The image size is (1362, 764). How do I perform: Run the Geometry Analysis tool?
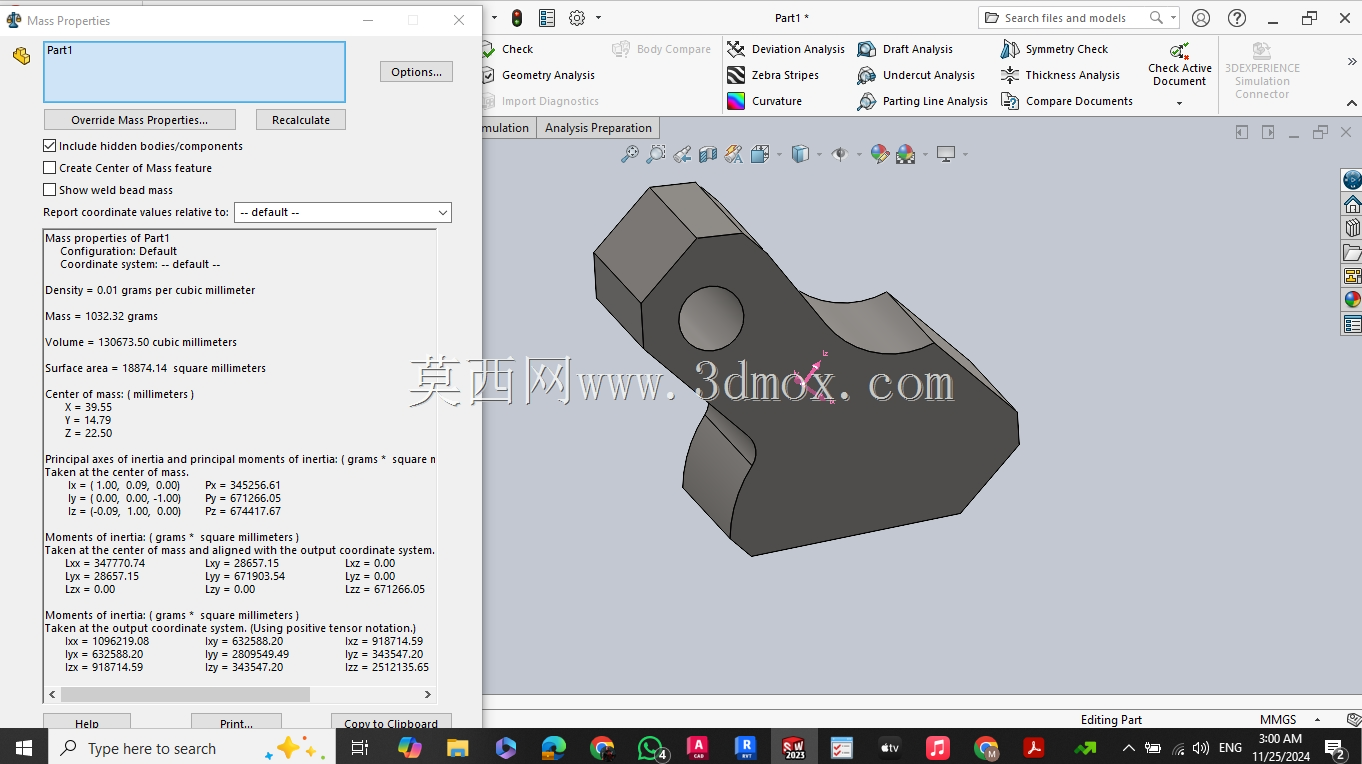coord(539,75)
